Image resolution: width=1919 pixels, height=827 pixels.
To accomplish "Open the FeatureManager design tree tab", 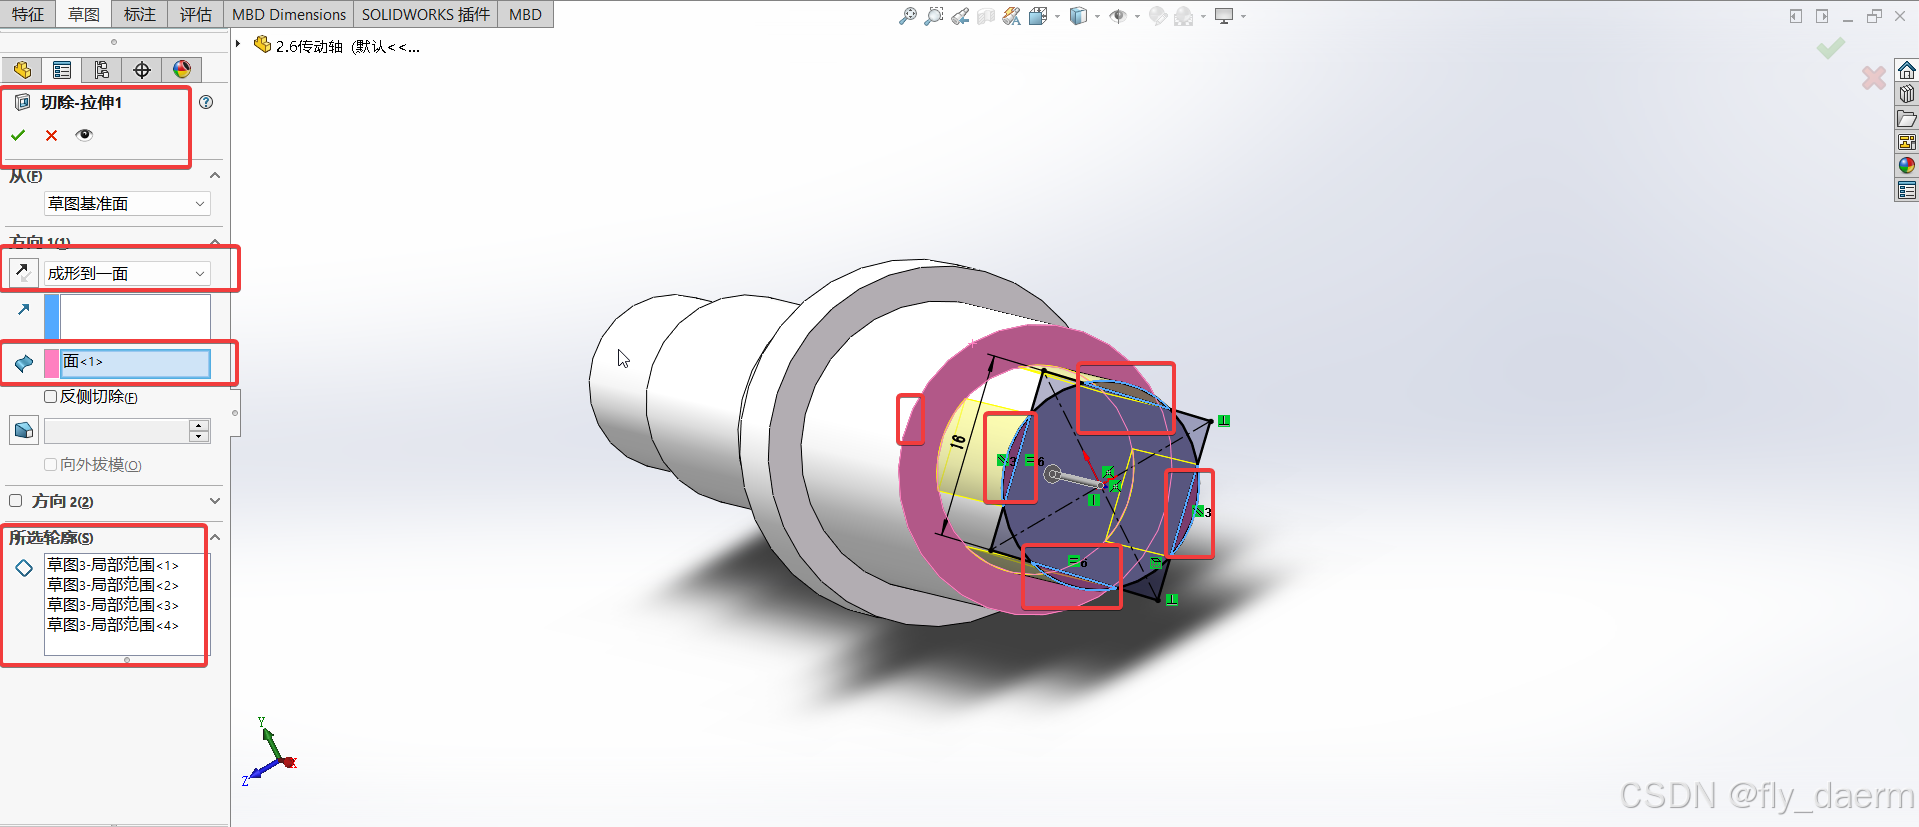I will (22, 70).
